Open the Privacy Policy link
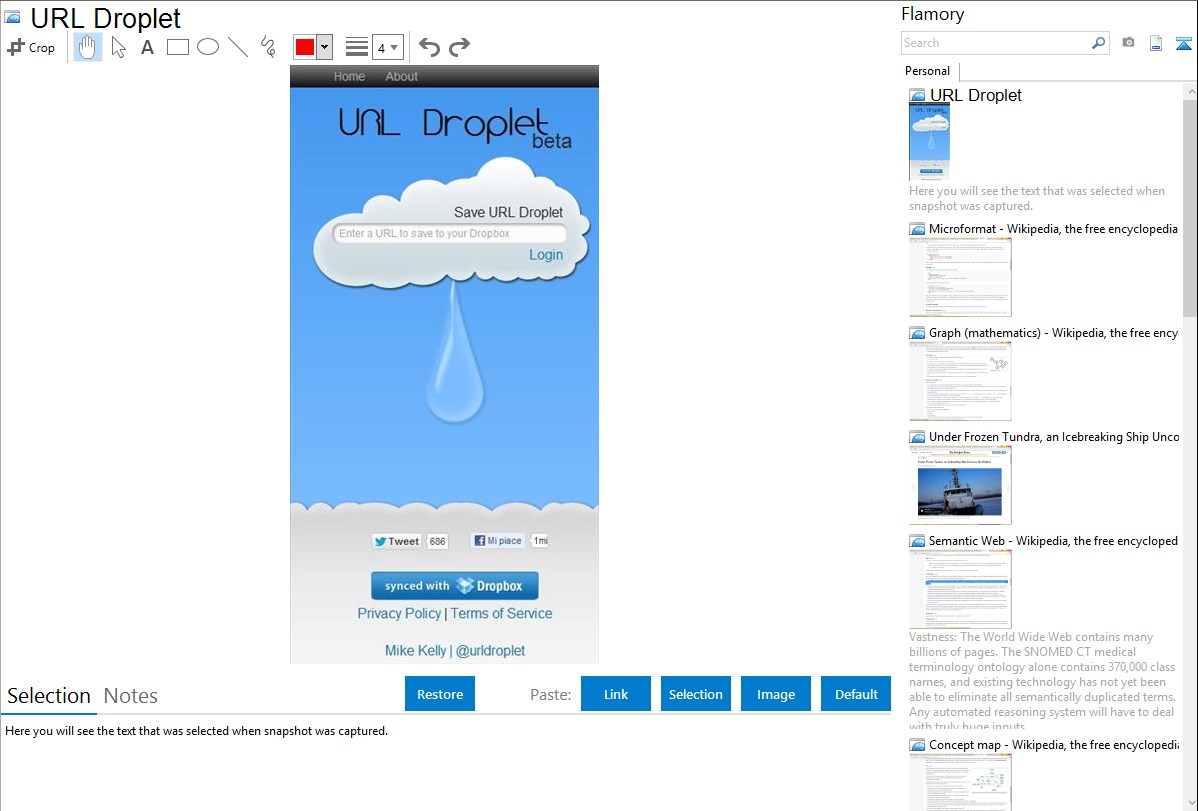This screenshot has height=811, width=1198. tap(399, 613)
